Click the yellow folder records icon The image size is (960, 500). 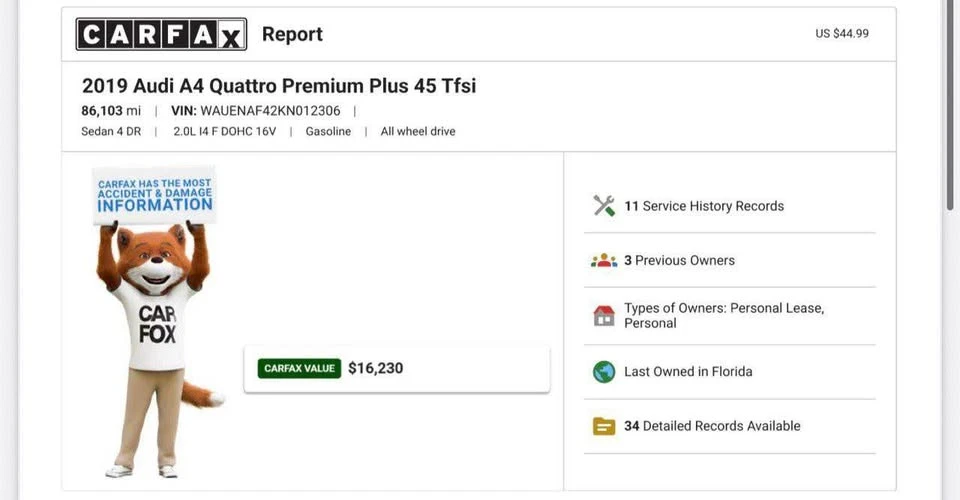pyautogui.click(x=604, y=426)
